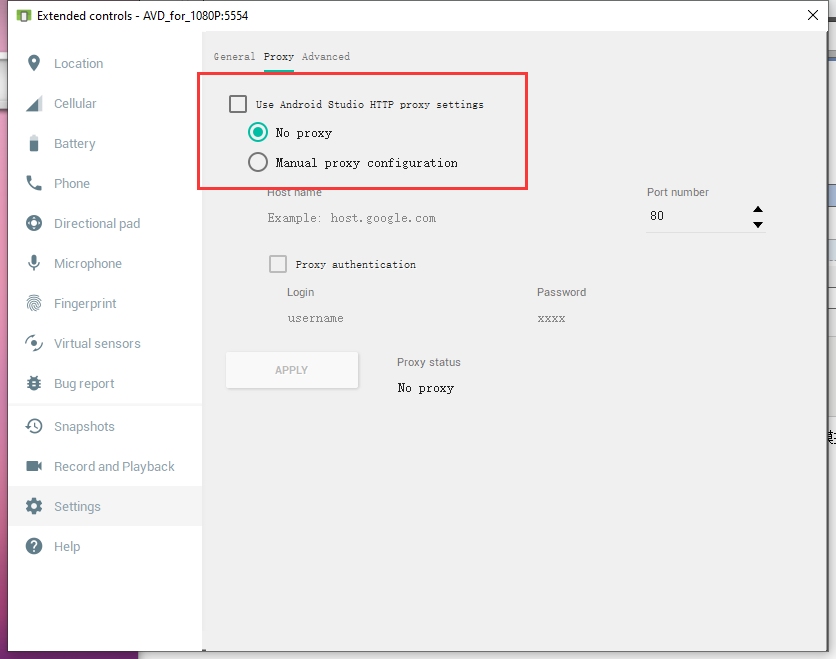This screenshot has height=659, width=836.
Task: Open the Phone panel label
Action: pyautogui.click(x=71, y=183)
